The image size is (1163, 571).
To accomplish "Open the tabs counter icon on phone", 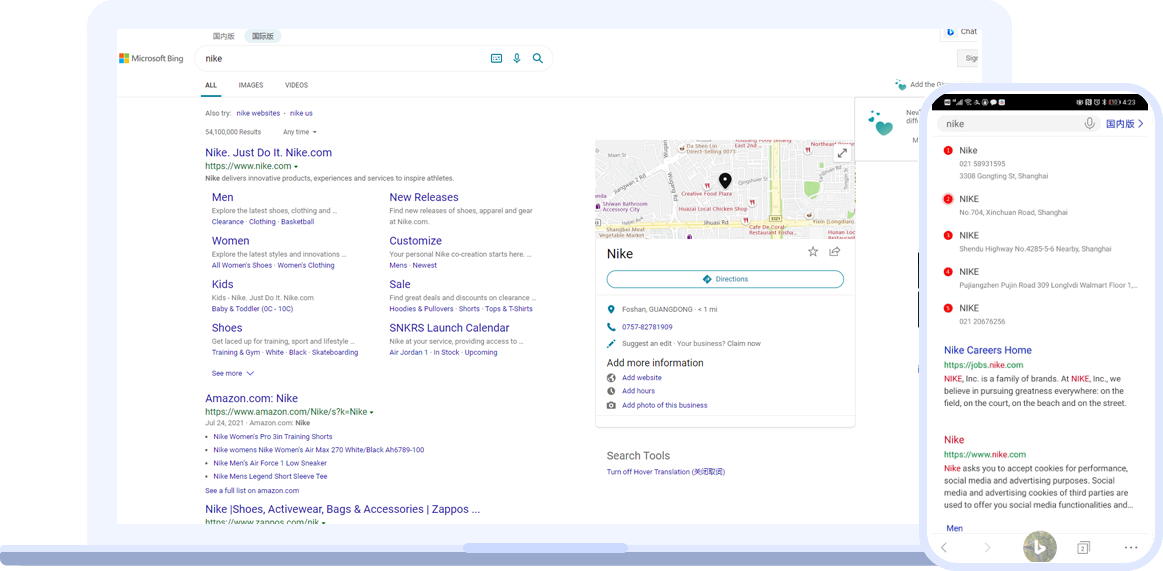I will point(1083,548).
